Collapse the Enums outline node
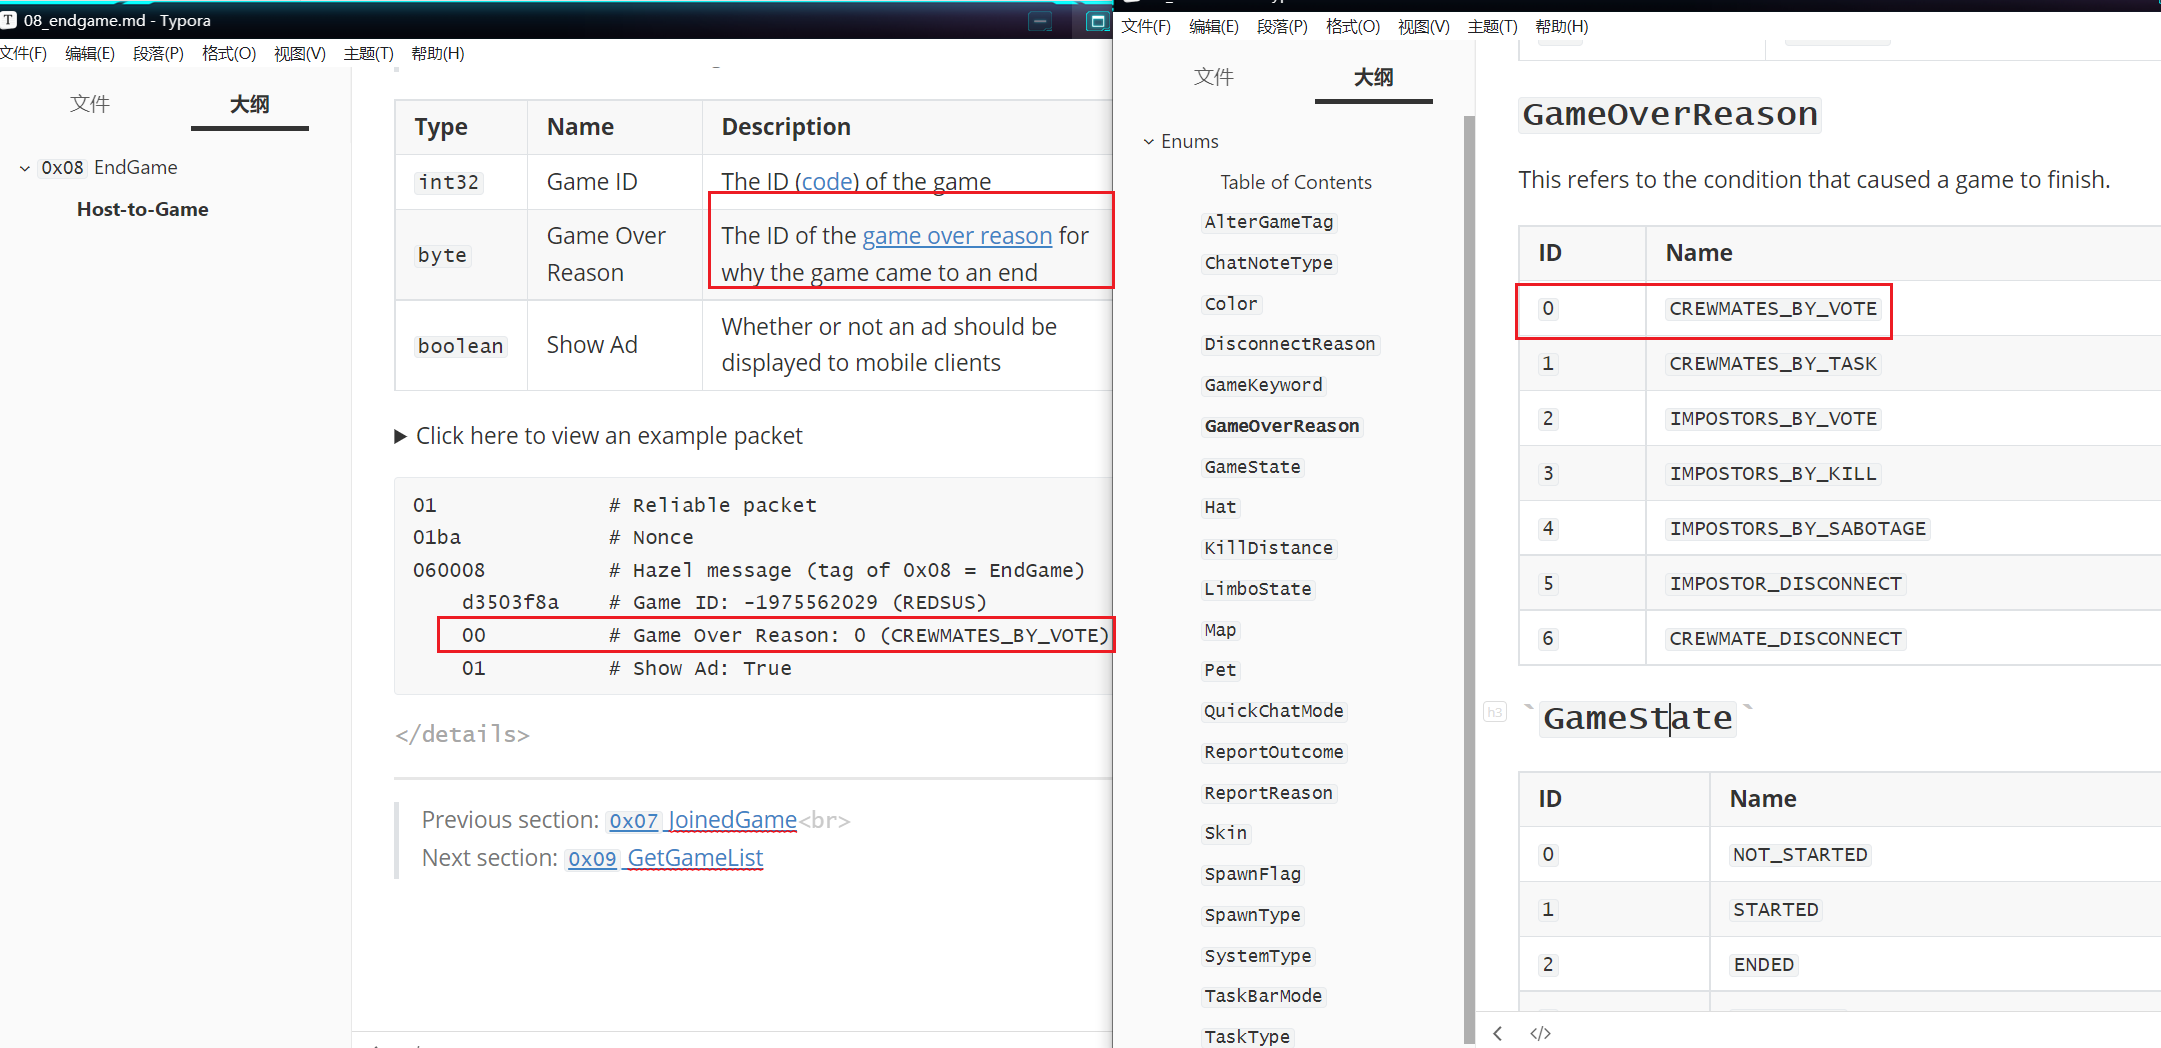 pos(1149,142)
